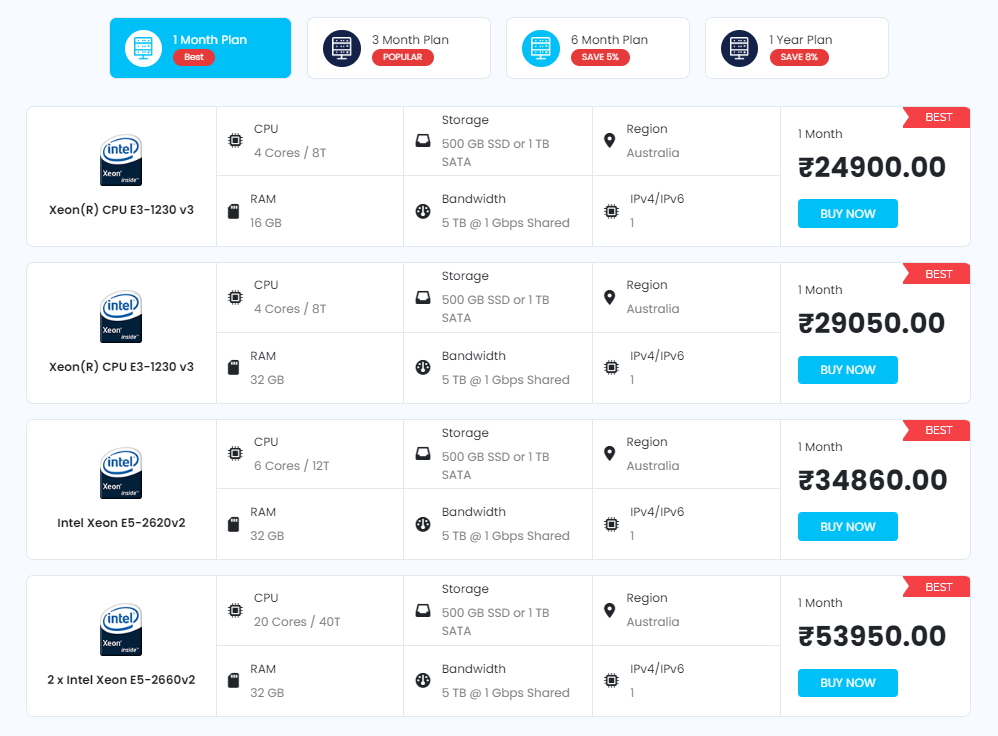Click BUY NOW for the ₹24900.00 plan
998x736 pixels.
847,214
